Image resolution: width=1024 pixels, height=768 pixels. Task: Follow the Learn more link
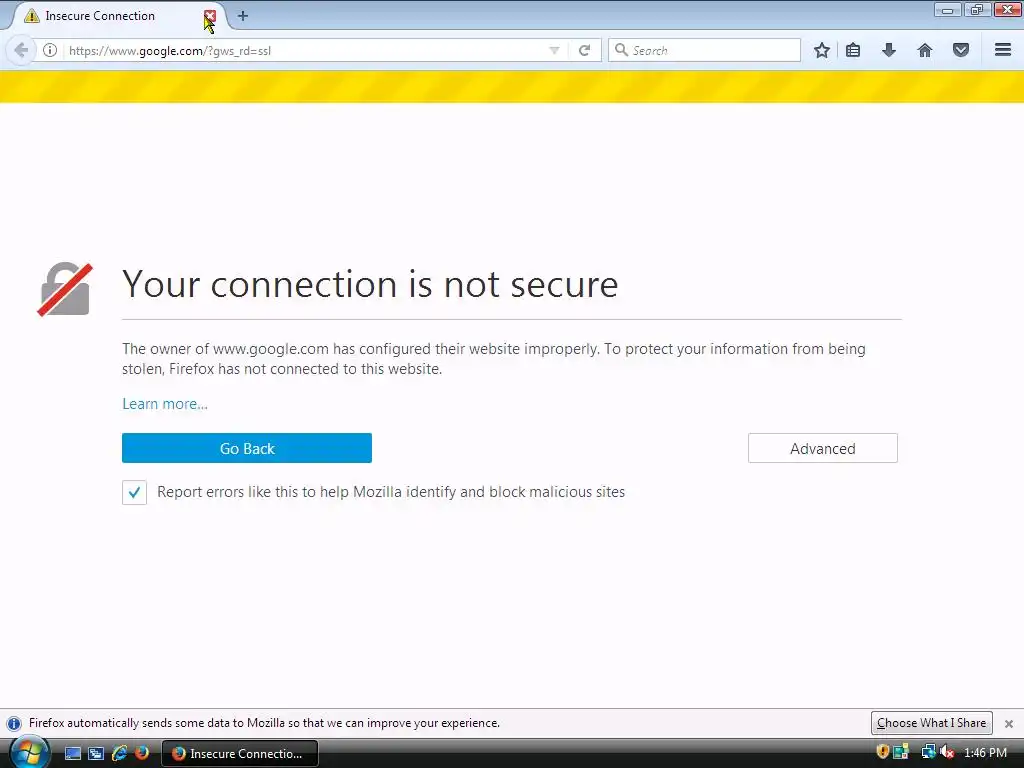point(165,404)
